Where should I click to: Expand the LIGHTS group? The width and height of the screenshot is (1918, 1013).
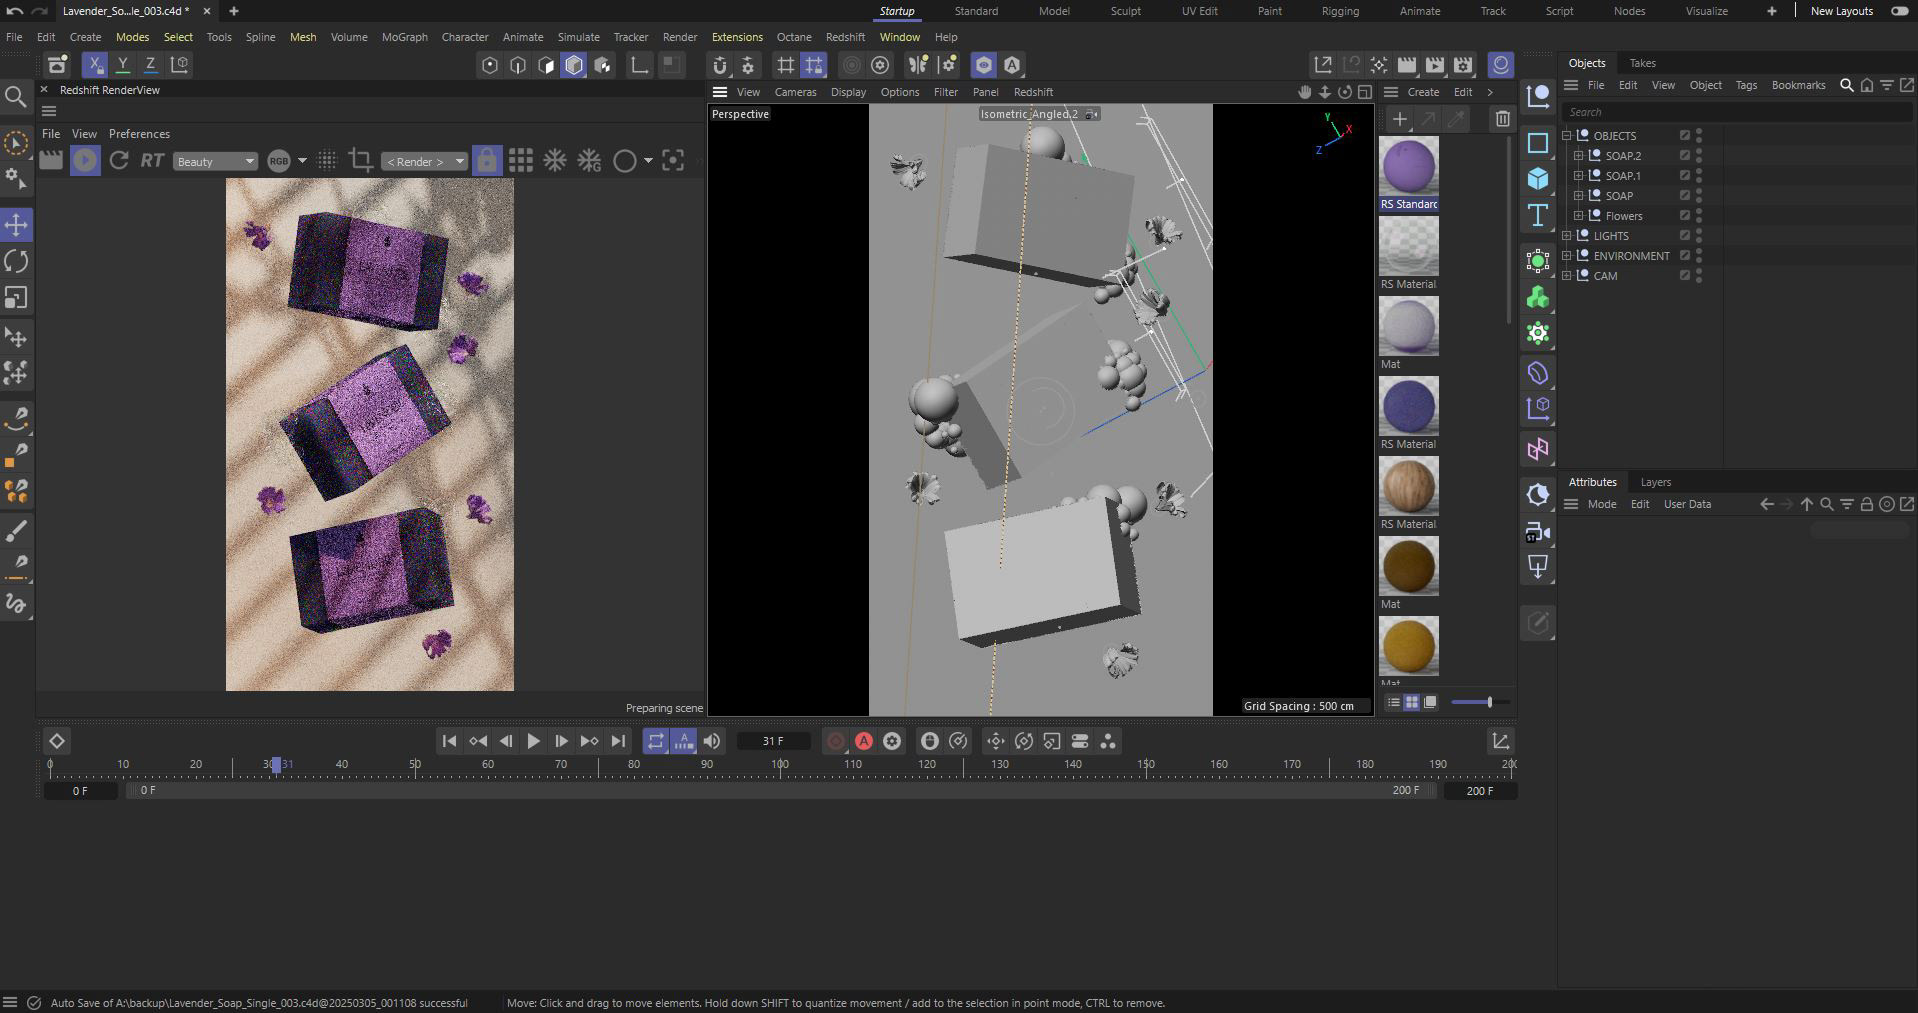click(1566, 236)
